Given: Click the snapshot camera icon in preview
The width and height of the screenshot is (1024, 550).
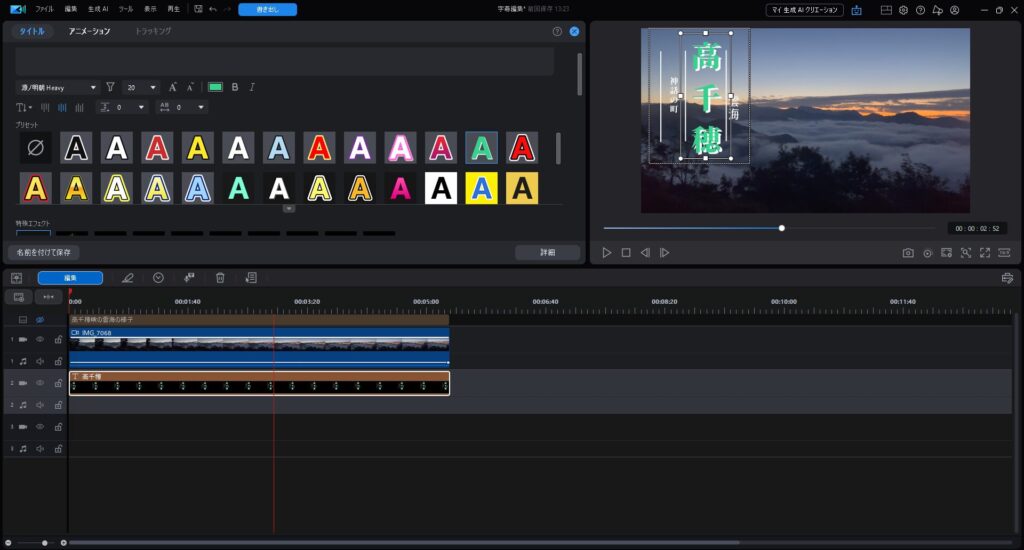Looking at the screenshot, I should [x=908, y=253].
